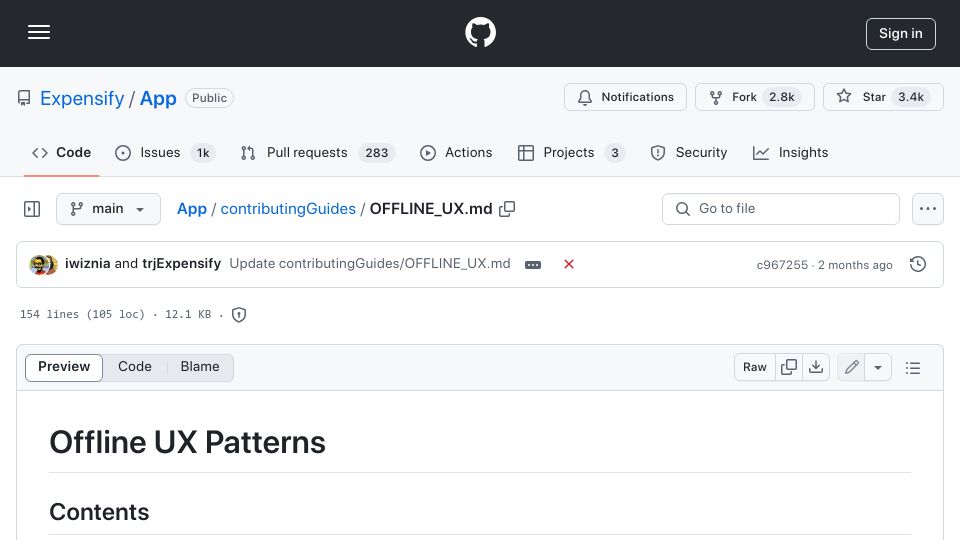Screen dimensions: 960x540
Task: Open the Issues tab
Action: (165, 152)
